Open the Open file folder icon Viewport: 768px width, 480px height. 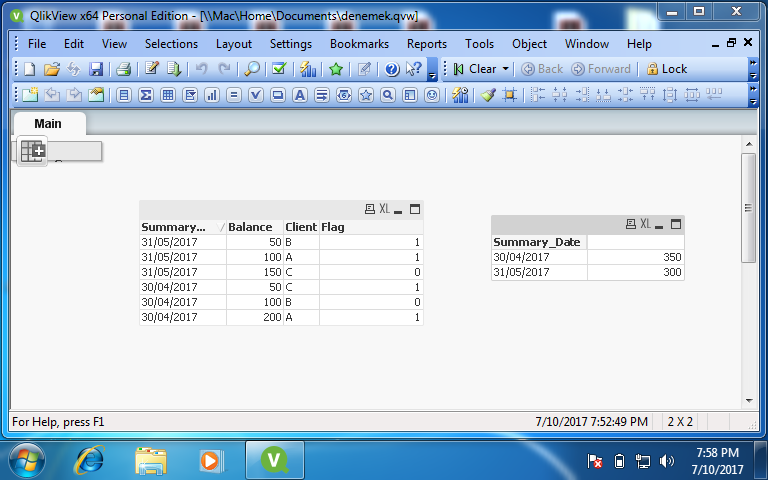pyautogui.click(x=52, y=69)
